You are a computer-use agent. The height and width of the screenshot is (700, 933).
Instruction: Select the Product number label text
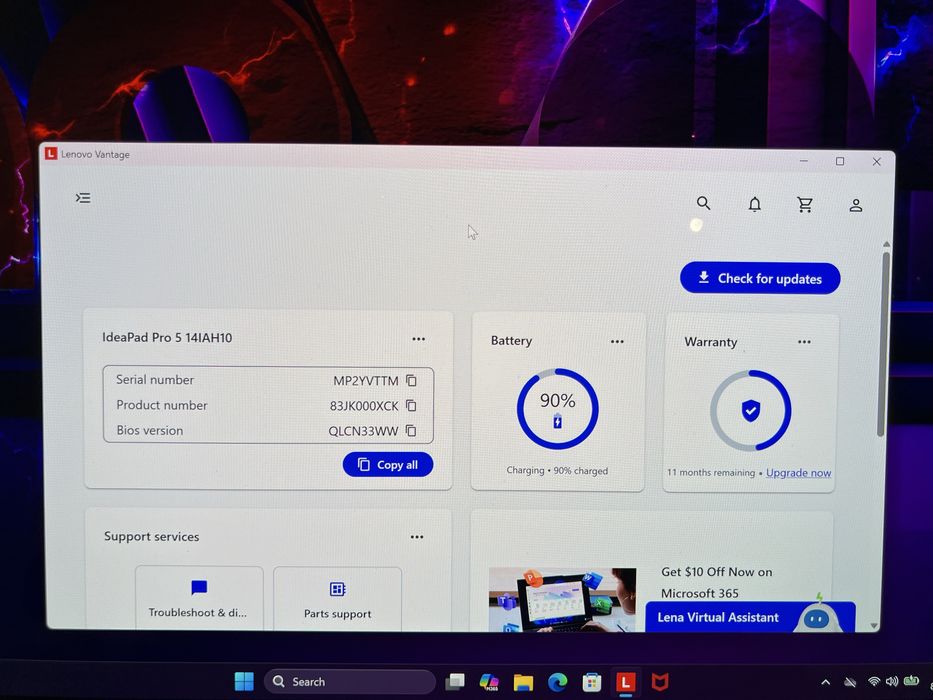pyautogui.click(x=162, y=405)
